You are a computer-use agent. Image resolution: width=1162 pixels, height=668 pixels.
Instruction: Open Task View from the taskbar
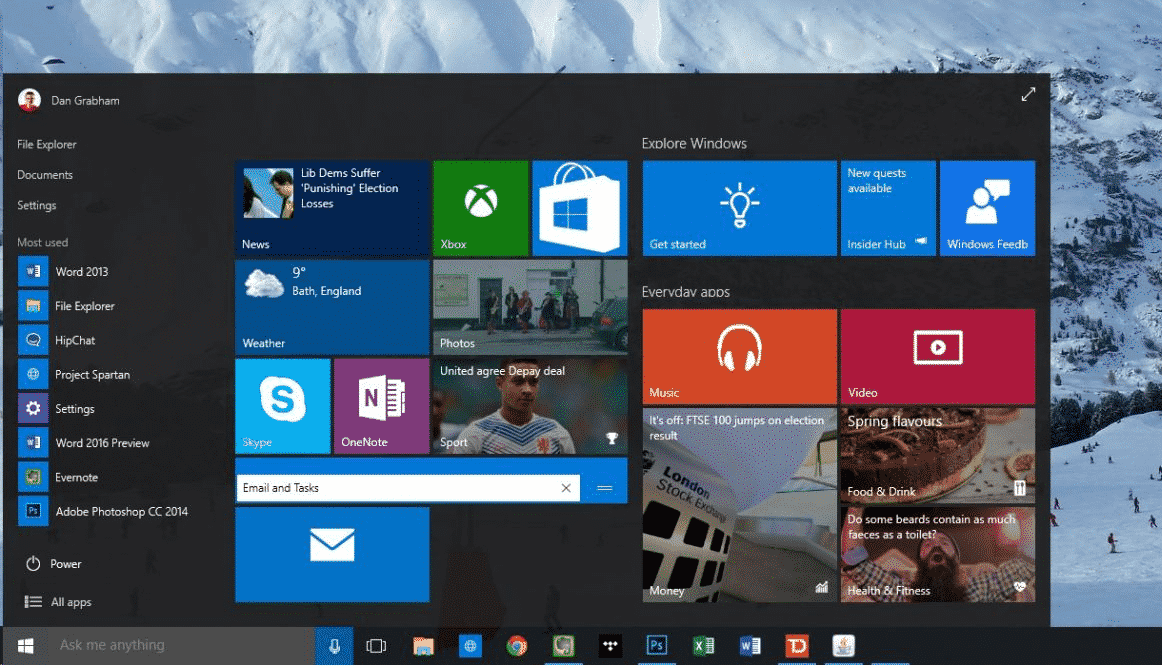point(376,646)
